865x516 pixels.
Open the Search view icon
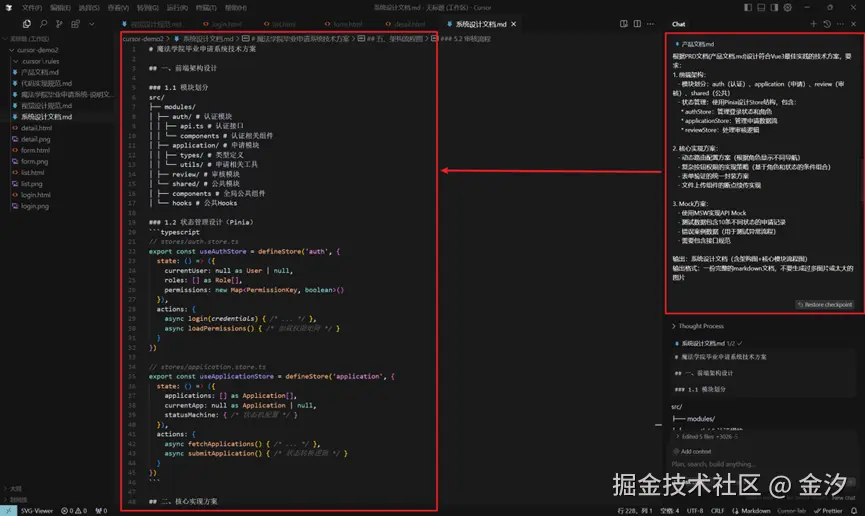click(x=43, y=24)
